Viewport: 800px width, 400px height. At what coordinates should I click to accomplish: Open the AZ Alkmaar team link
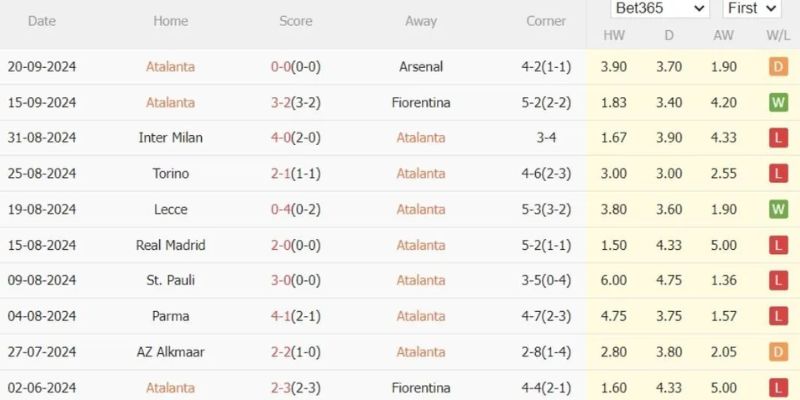coord(170,352)
